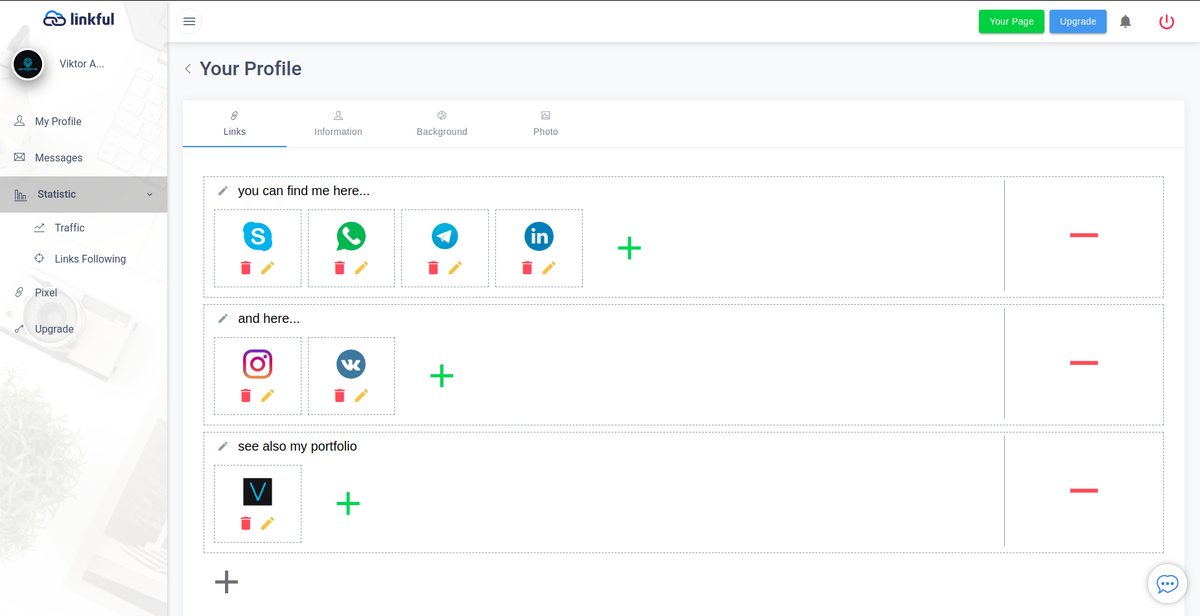
Task: Click the blue Upgrade button
Action: pos(1078,21)
